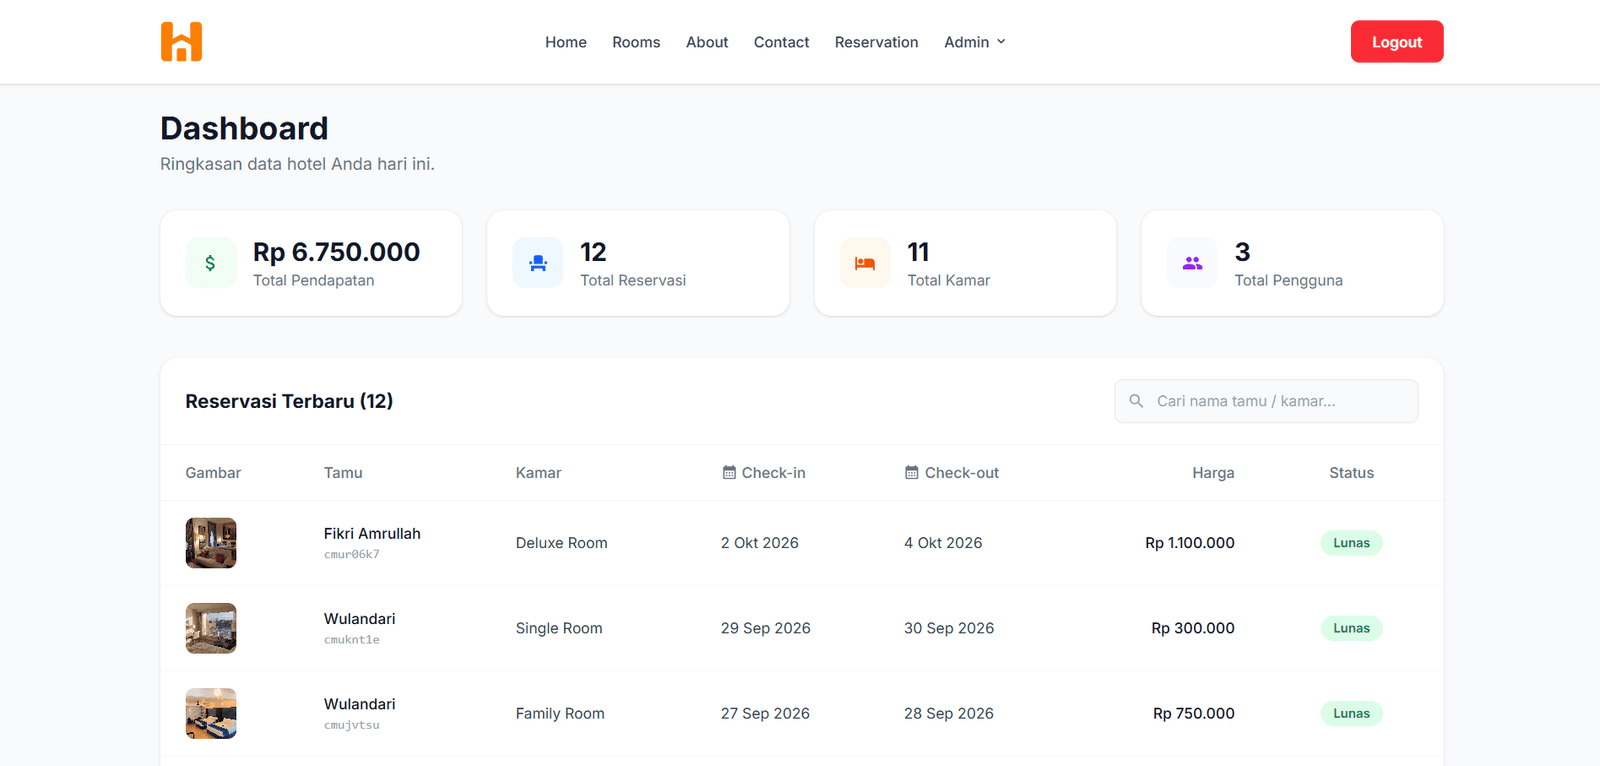Navigate to the Reservation page
This screenshot has height=766, width=1600.
[x=876, y=42]
